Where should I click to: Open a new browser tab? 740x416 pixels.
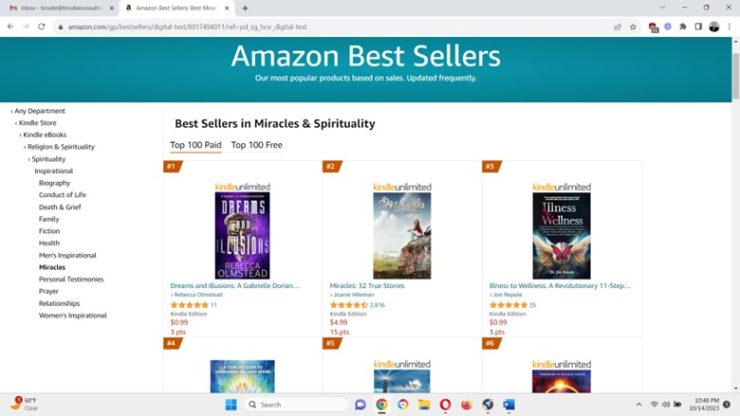point(245,8)
